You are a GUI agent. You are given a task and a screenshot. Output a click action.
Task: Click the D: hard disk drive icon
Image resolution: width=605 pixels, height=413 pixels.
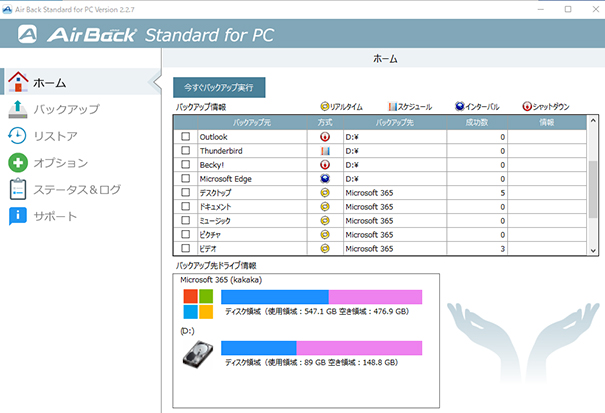coord(198,354)
